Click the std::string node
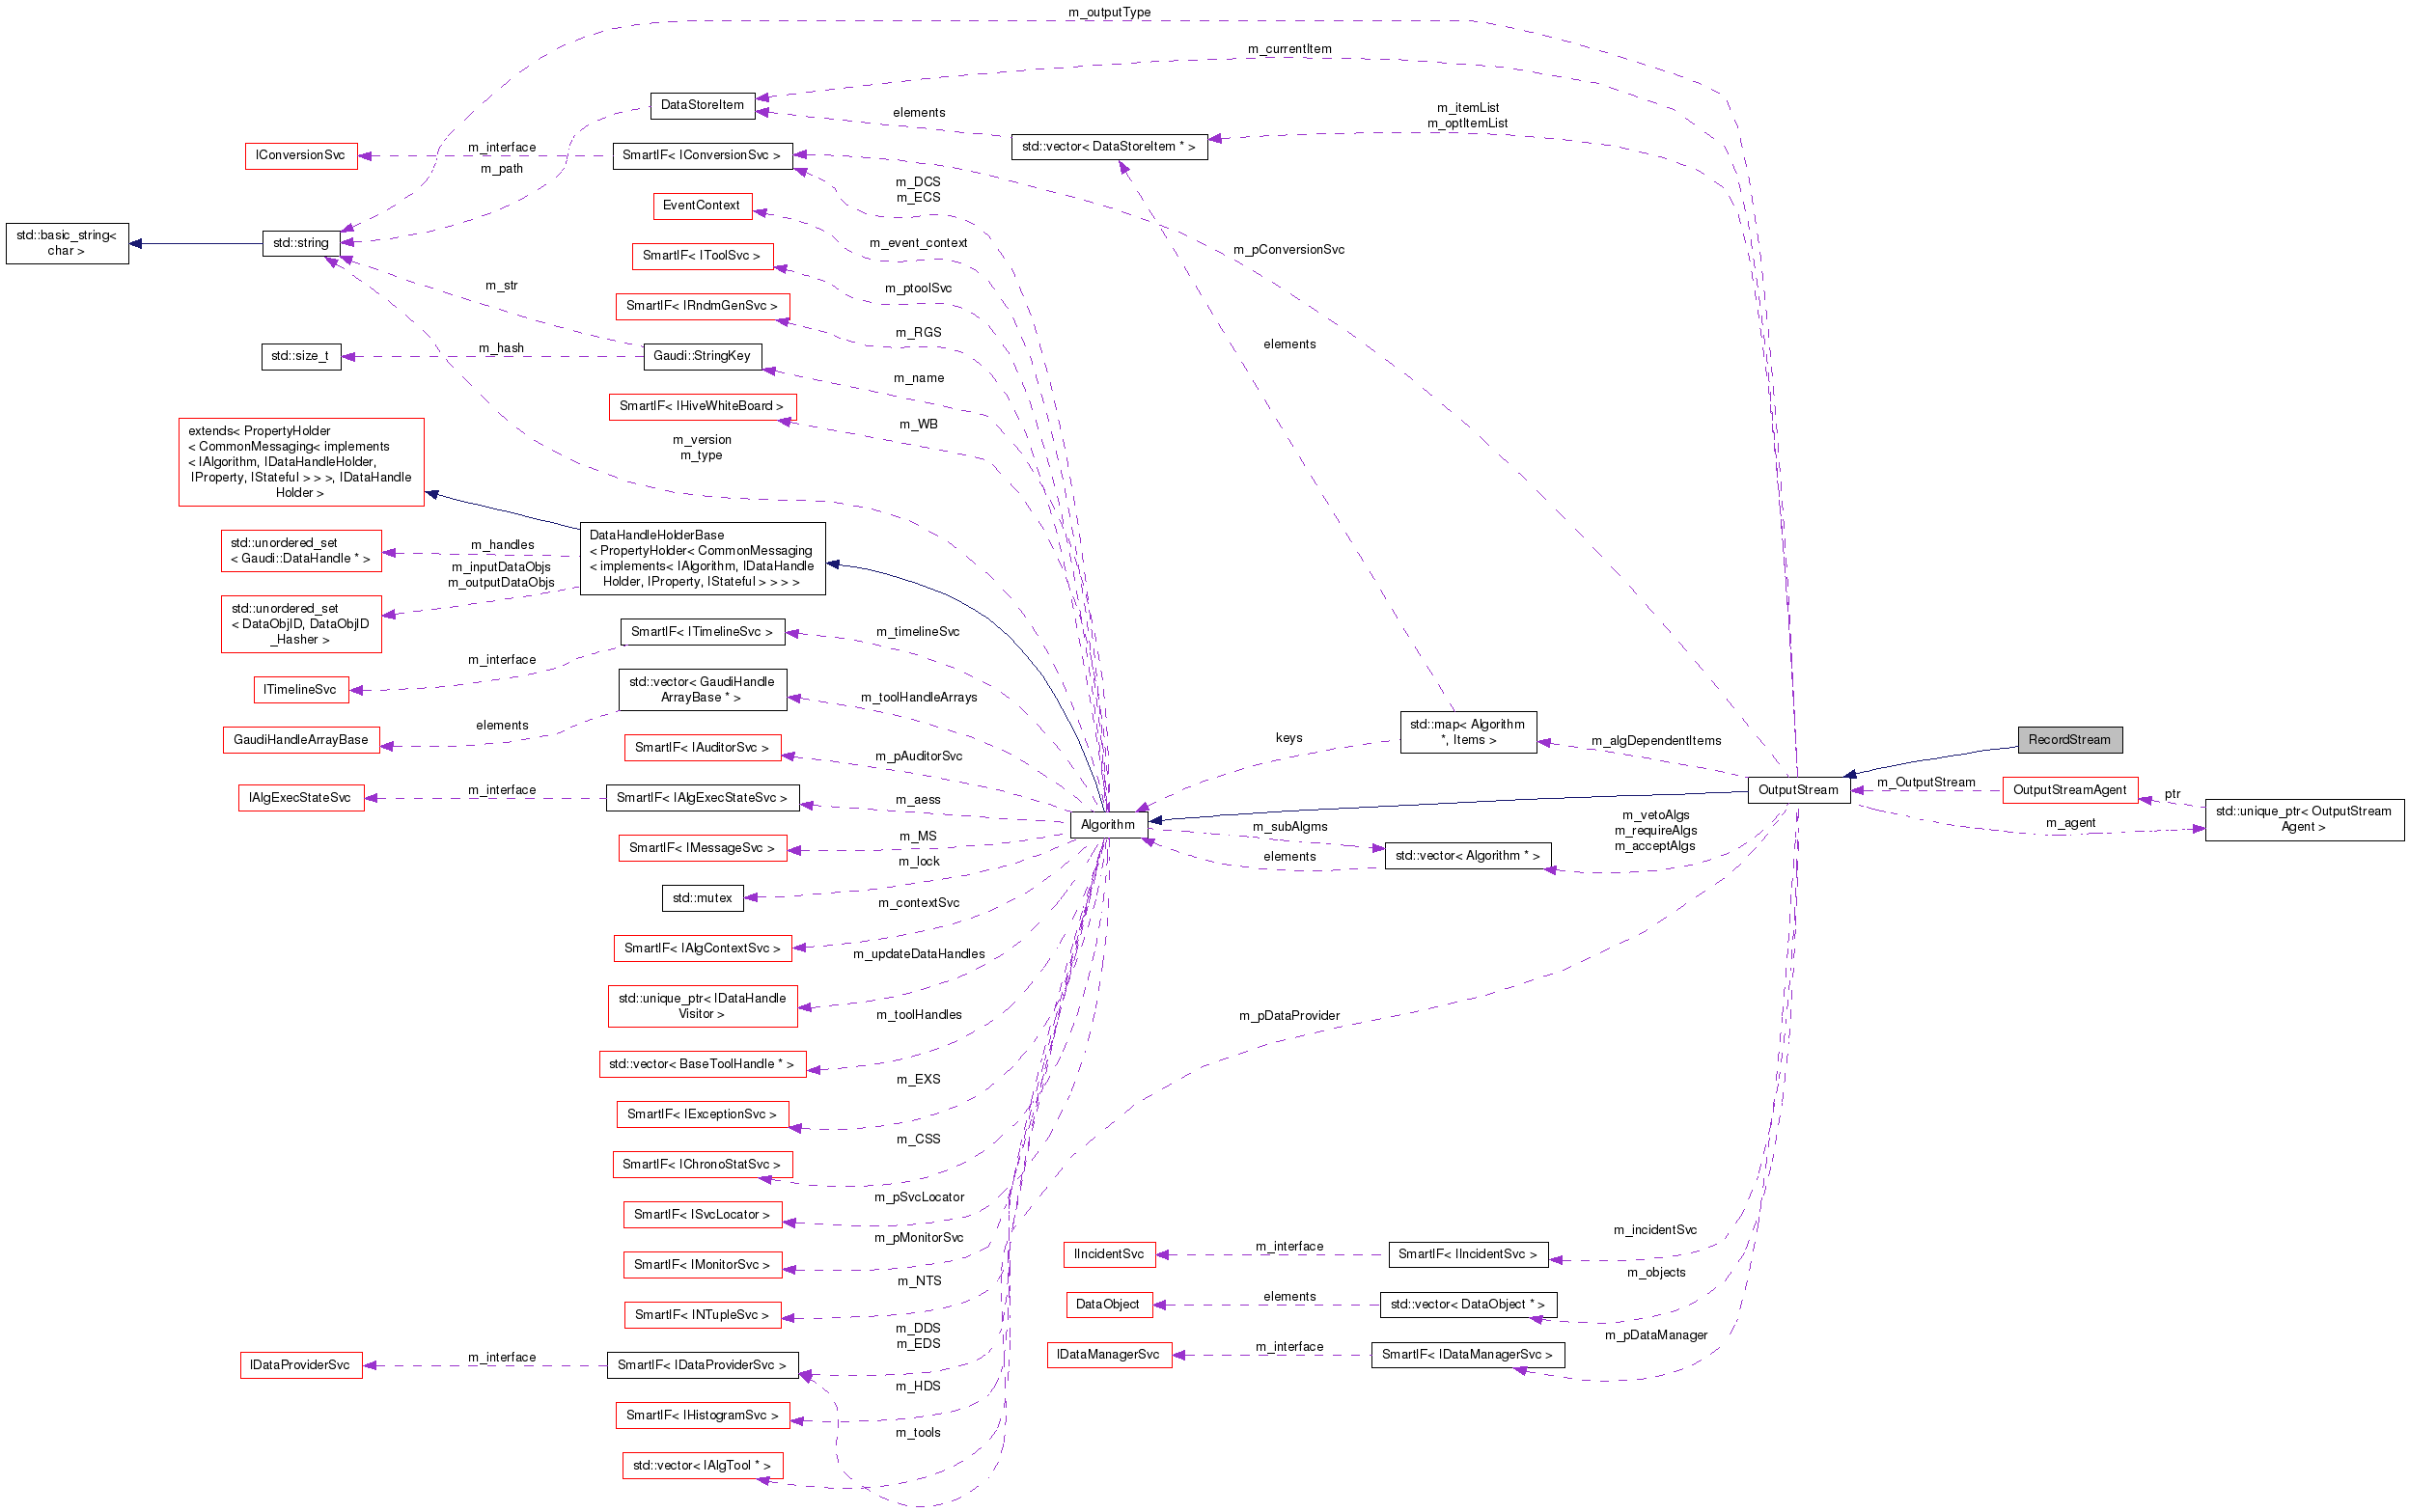Image resolution: width=2409 pixels, height=1512 pixels. pos(299,242)
